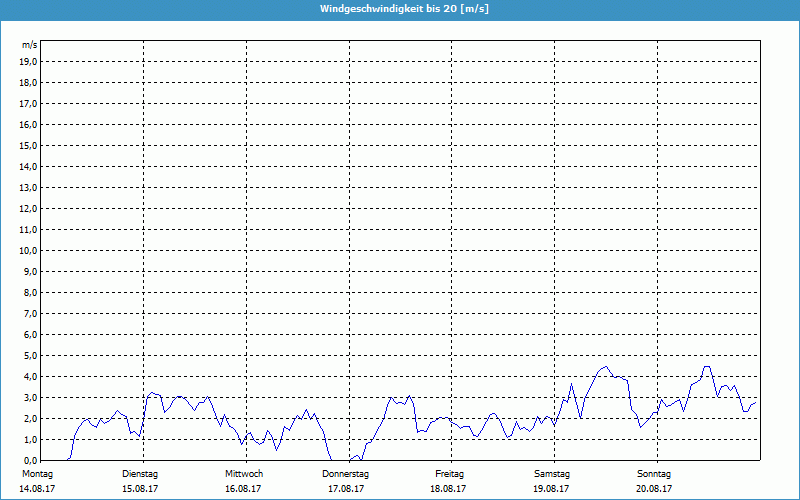Click the date label 19.08.17

[x=552, y=489]
